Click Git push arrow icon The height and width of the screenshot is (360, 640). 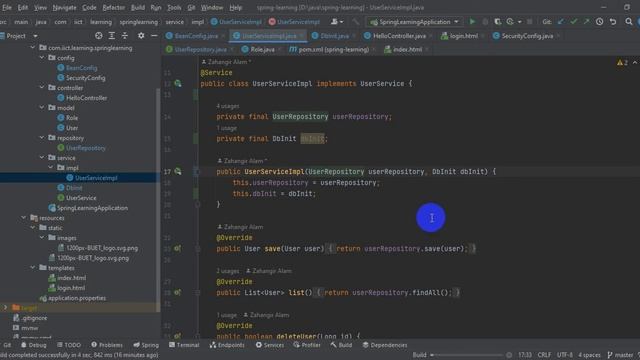pyautogui.click(x=587, y=22)
